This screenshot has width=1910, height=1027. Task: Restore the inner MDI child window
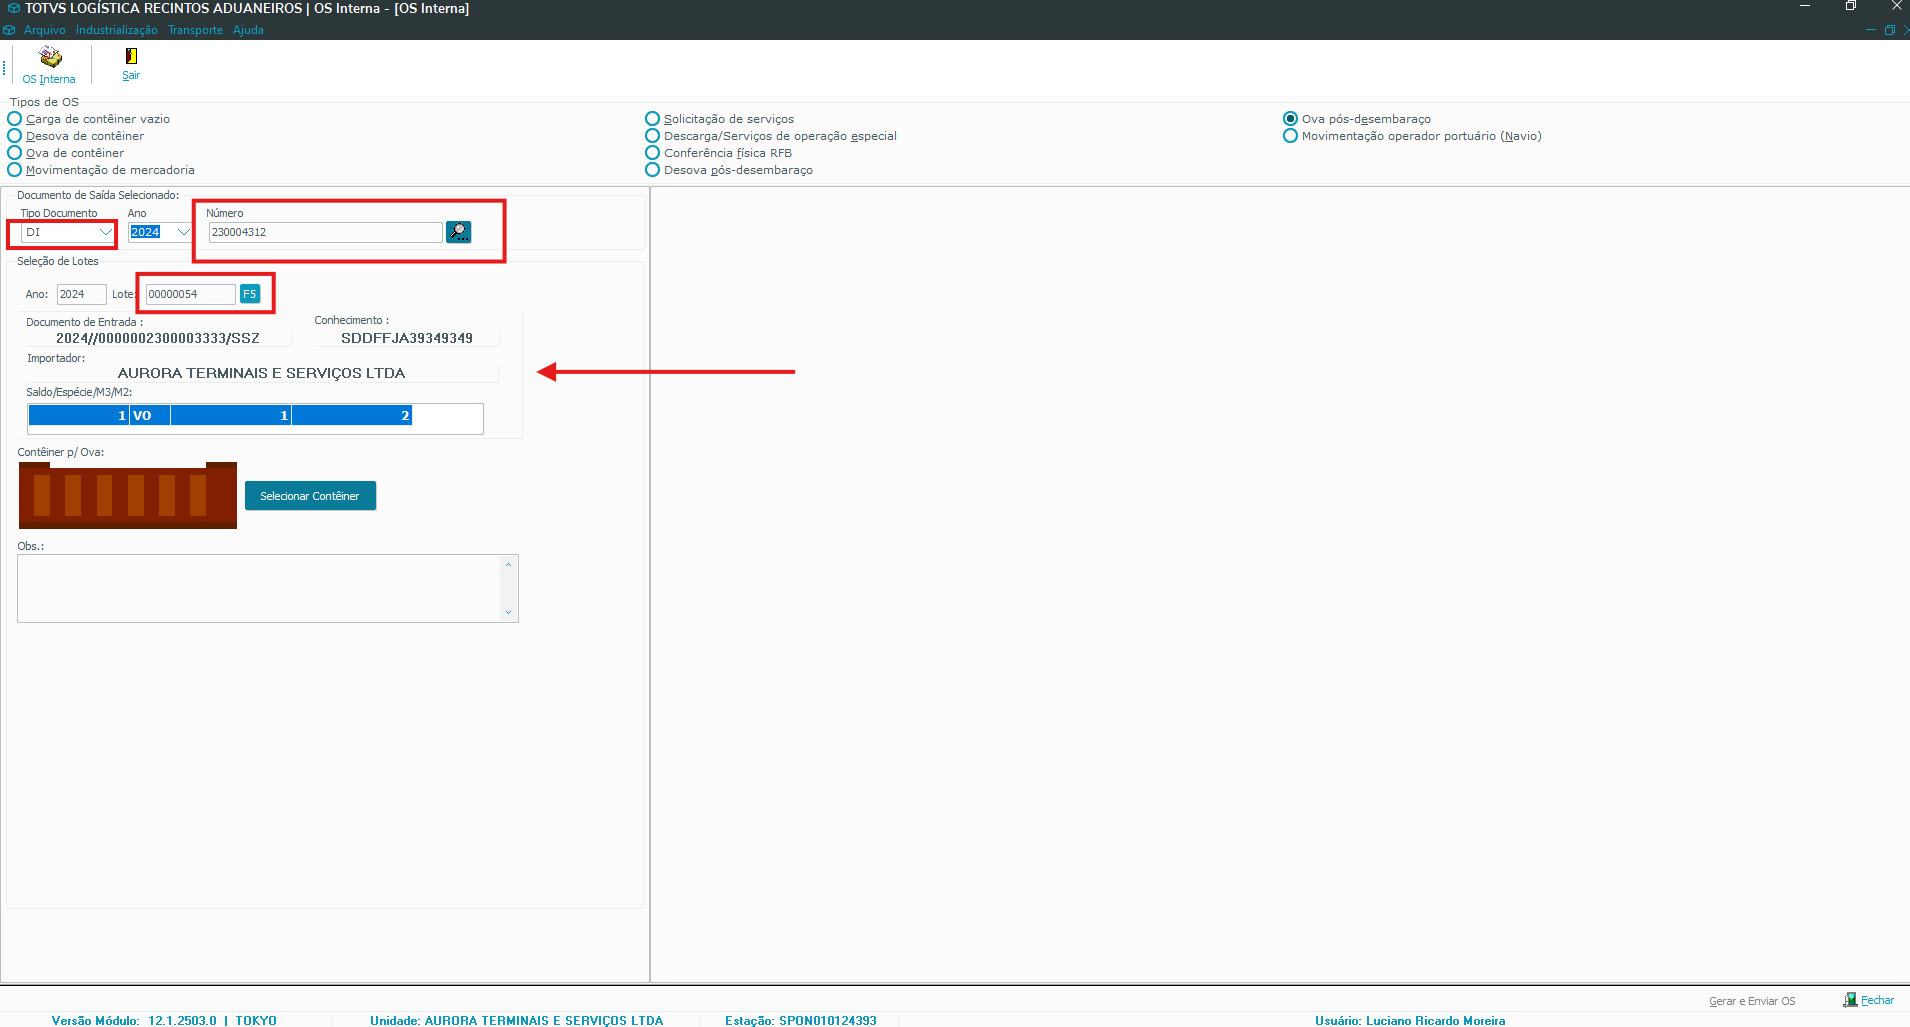1890,30
